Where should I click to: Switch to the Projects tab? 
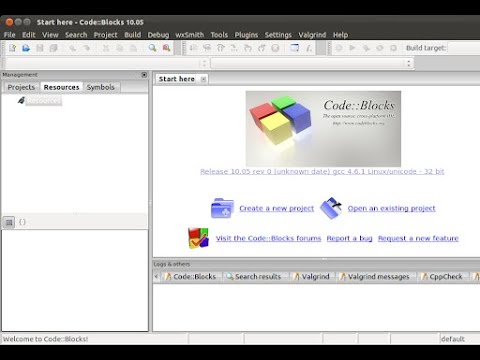21,87
